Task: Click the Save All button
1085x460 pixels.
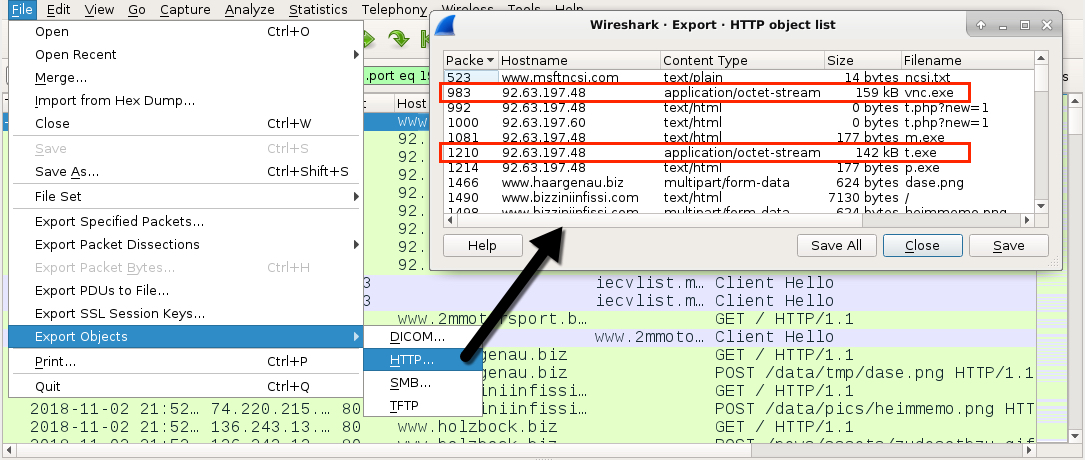Action: click(837, 246)
